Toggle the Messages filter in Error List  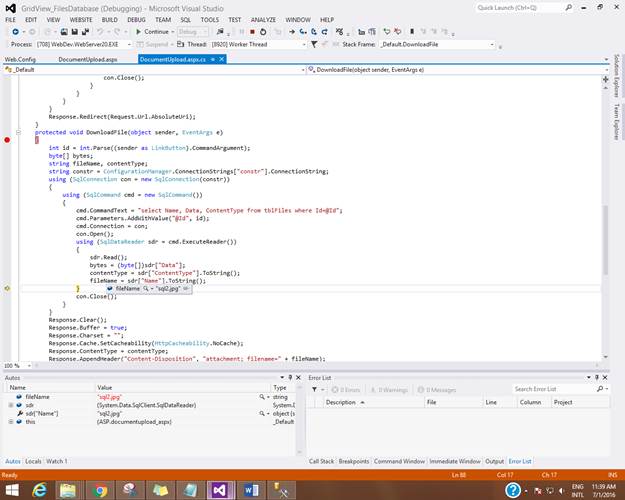[438, 389]
